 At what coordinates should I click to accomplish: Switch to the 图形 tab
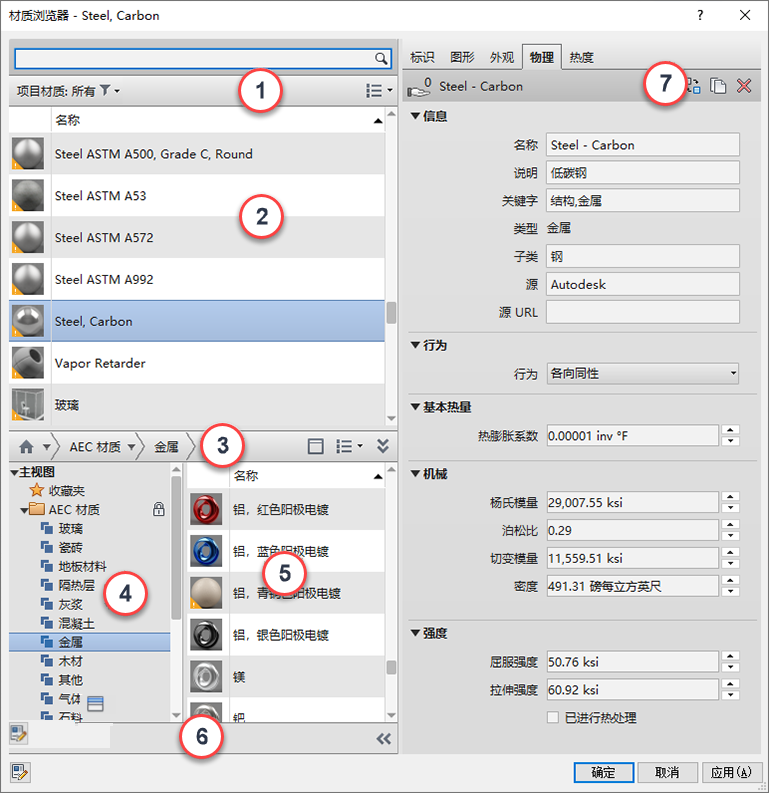pyautogui.click(x=462, y=58)
